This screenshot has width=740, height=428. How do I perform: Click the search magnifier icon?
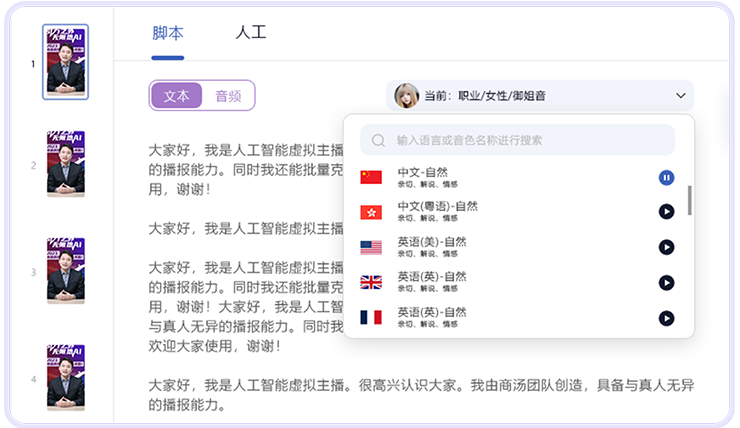pyautogui.click(x=379, y=141)
